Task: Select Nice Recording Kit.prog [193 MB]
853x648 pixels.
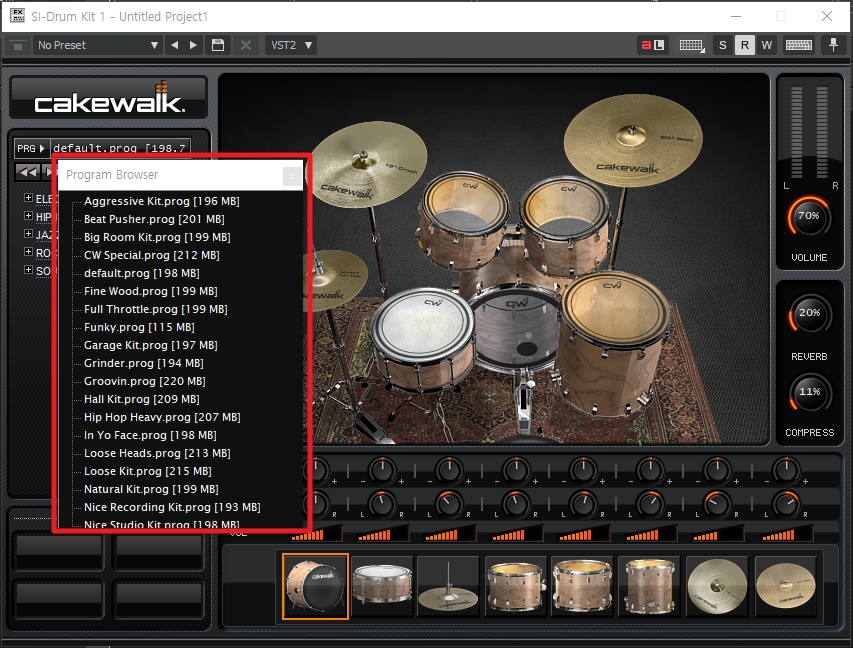Action: [x=172, y=507]
